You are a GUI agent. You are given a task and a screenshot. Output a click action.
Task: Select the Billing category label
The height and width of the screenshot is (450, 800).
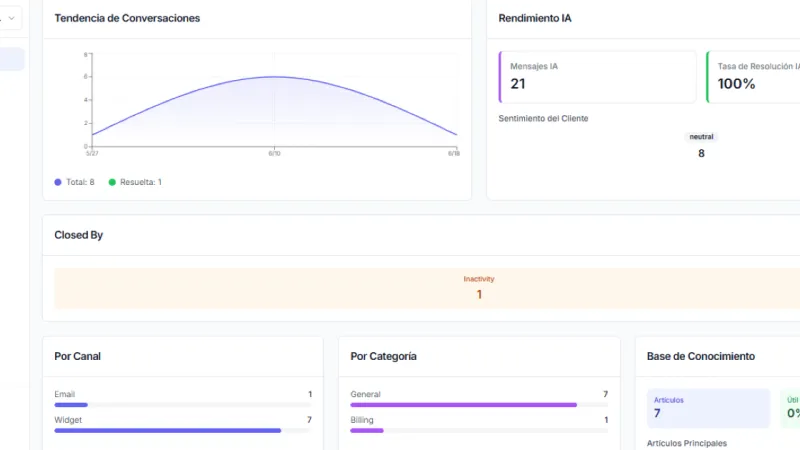click(362, 420)
